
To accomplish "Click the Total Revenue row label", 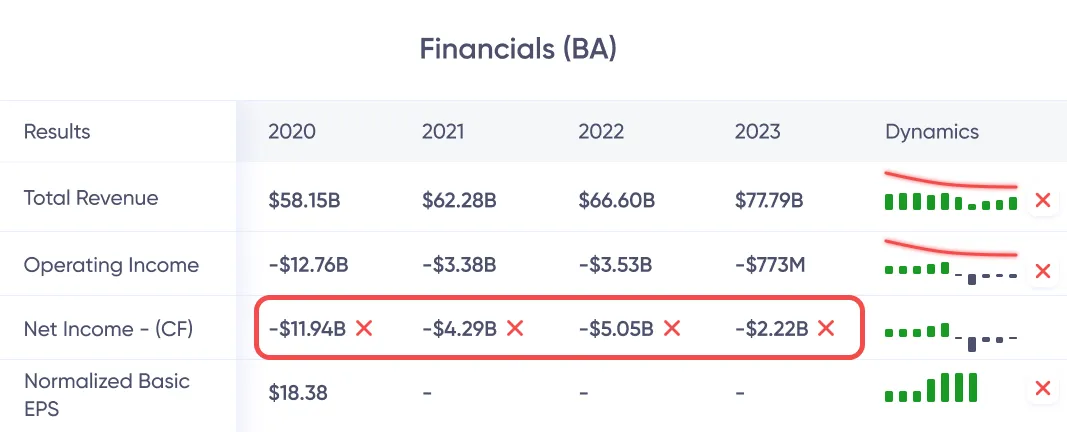I will click(x=91, y=198).
